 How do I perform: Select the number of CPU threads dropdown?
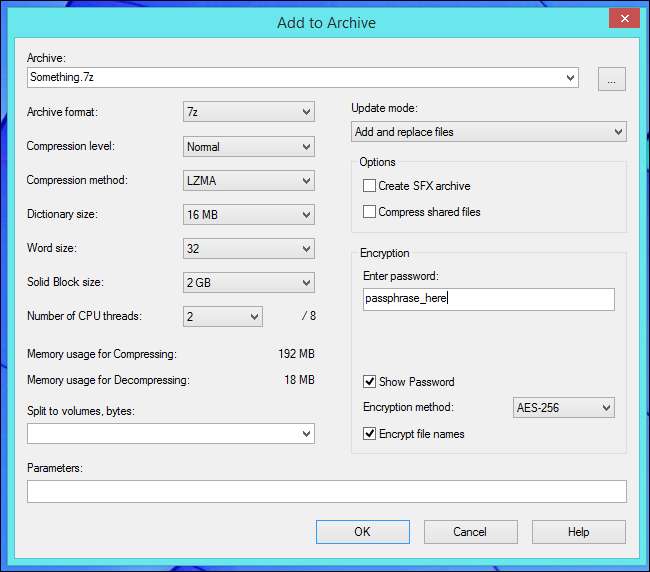223,317
